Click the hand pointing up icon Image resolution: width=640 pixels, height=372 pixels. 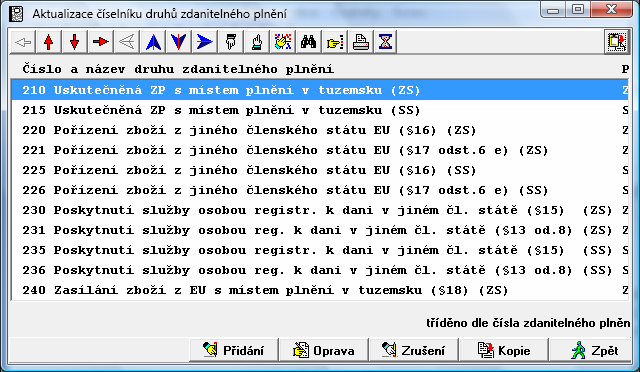(256, 42)
